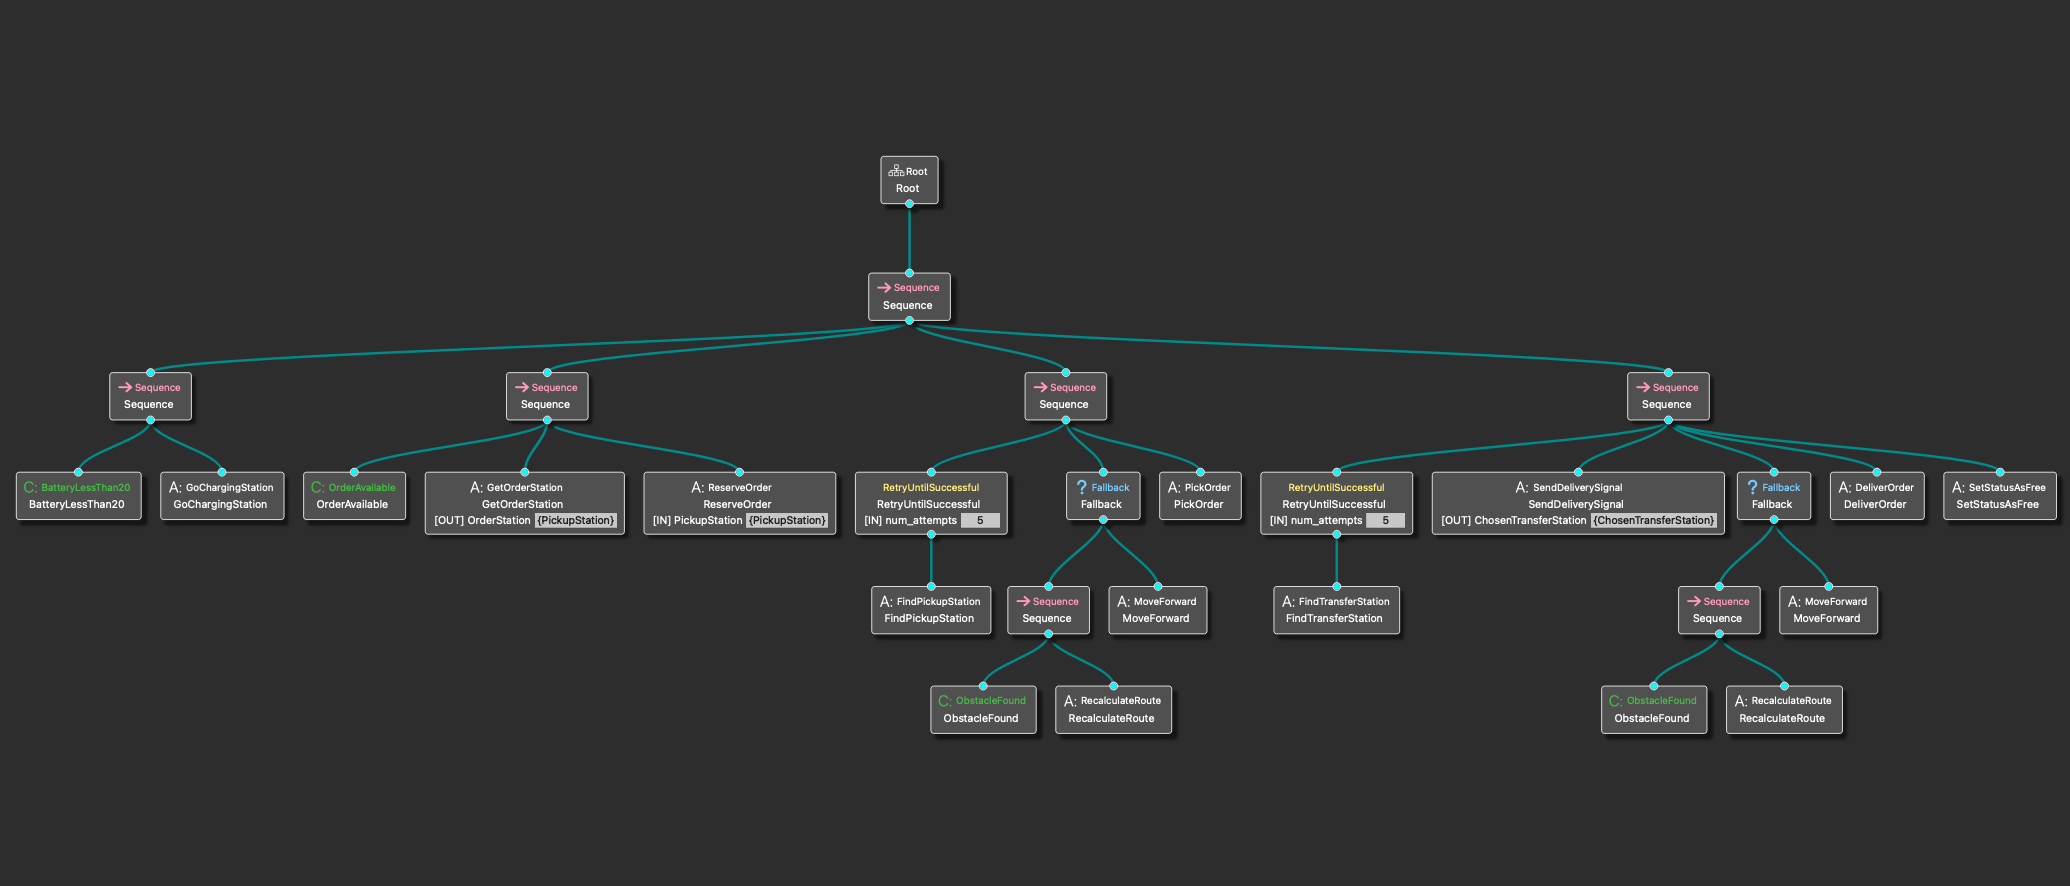
Task: Edit OrderStation port value on GetOrderStation
Action: coord(576,520)
